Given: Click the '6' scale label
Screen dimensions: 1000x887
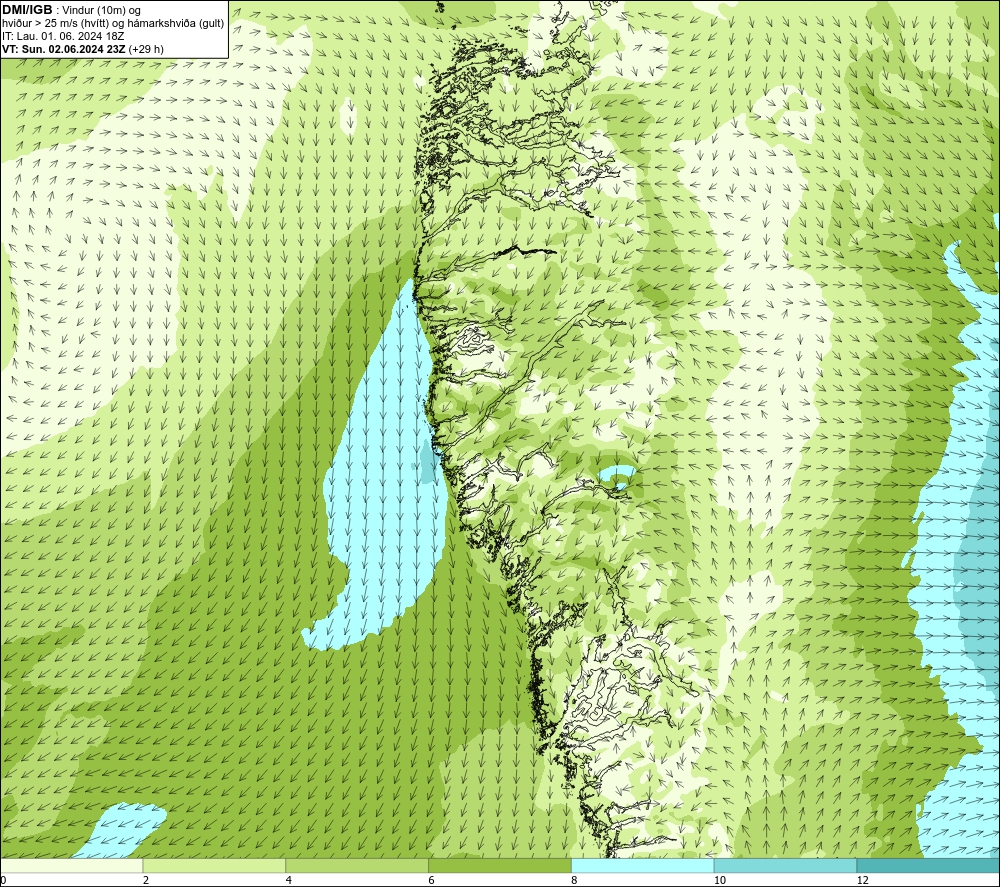Looking at the screenshot, I should tap(432, 881).
